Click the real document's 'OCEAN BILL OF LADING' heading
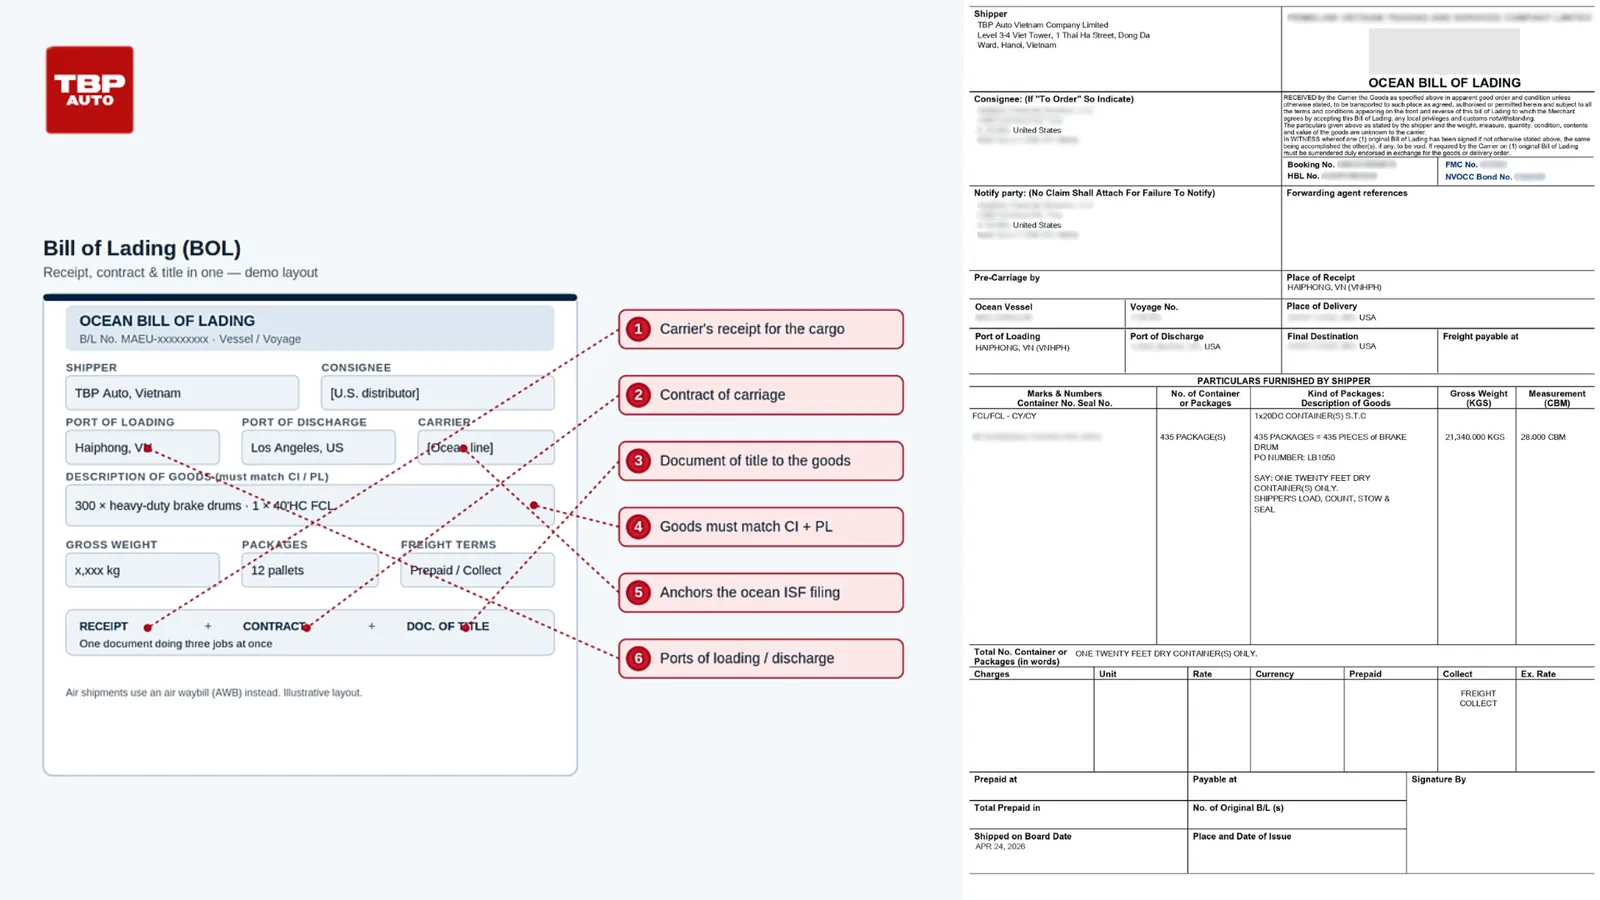This screenshot has width=1600, height=900. pyautogui.click(x=1444, y=83)
